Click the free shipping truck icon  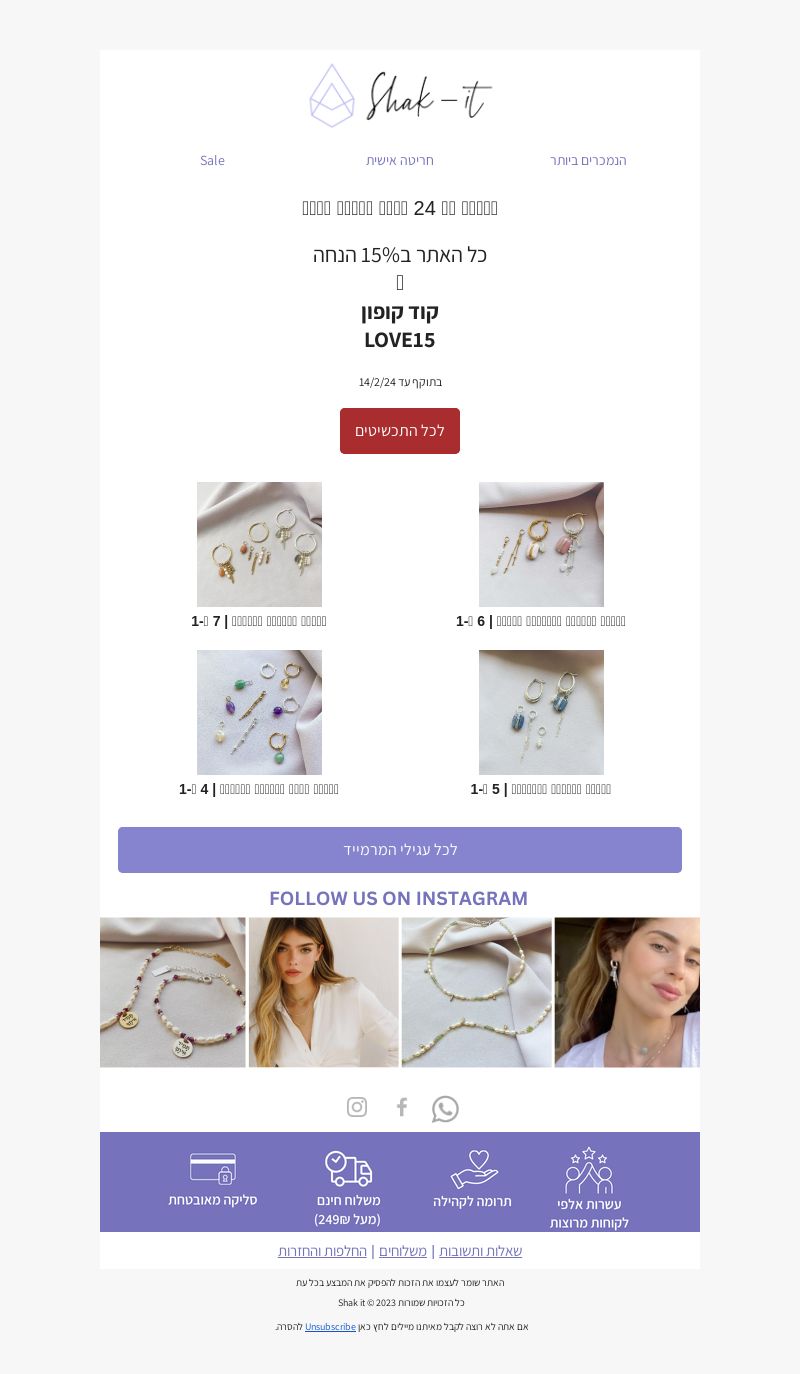click(348, 1168)
